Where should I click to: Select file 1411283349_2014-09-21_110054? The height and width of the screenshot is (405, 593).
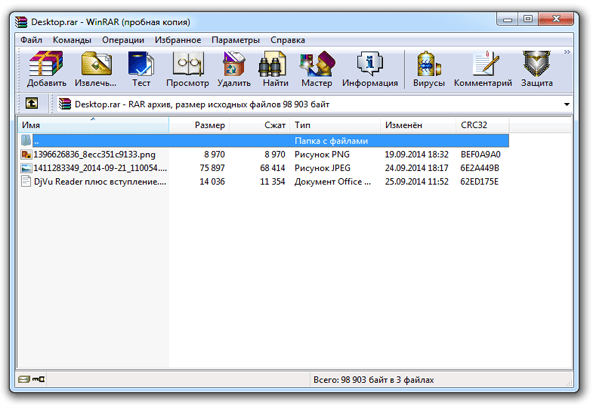[100, 168]
